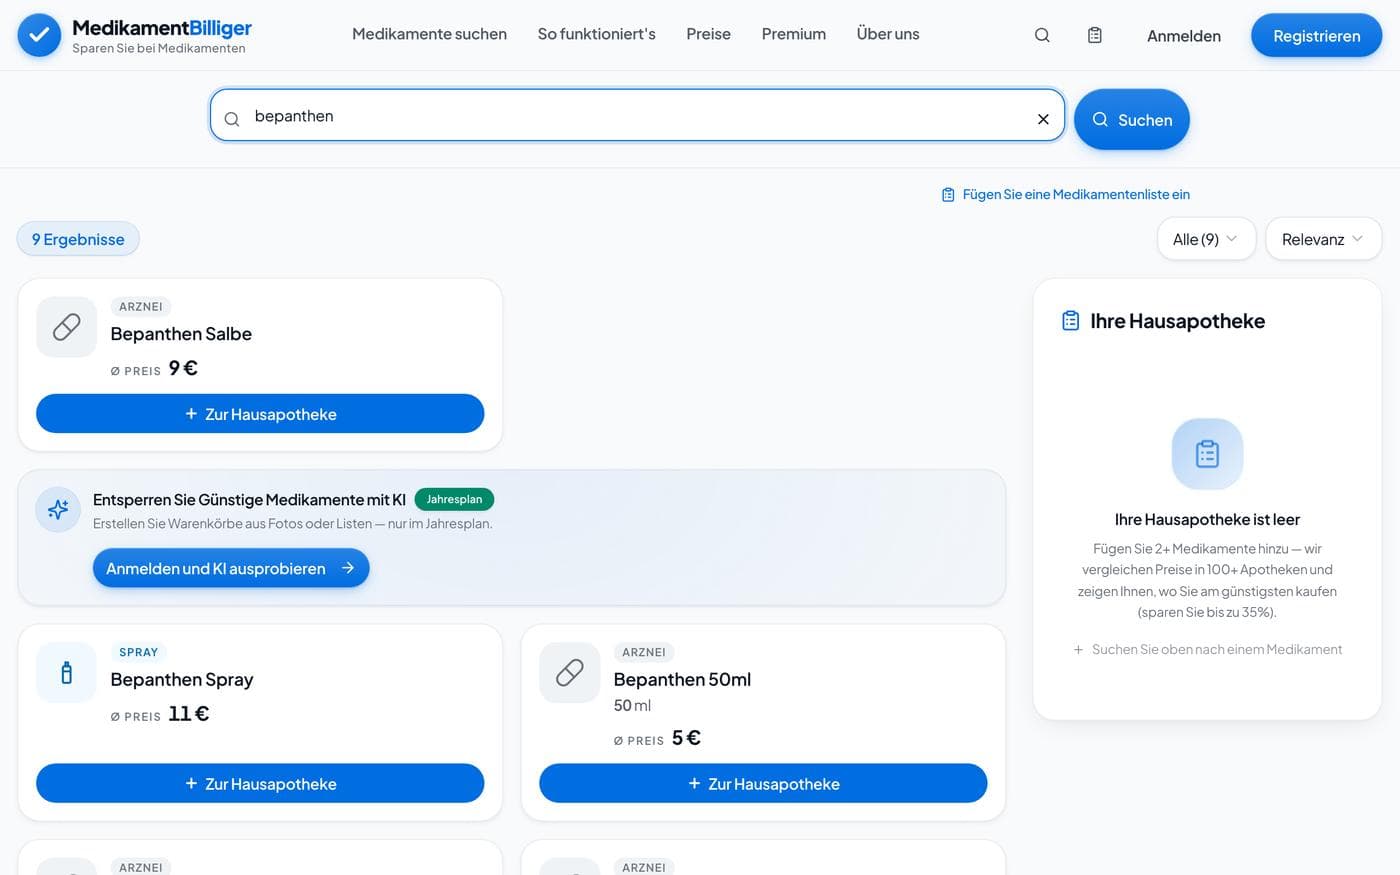The width and height of the screenshot is (1400, 875).
Task: Open the Relevanz sort dropdown
Action: coord(1323,239)
